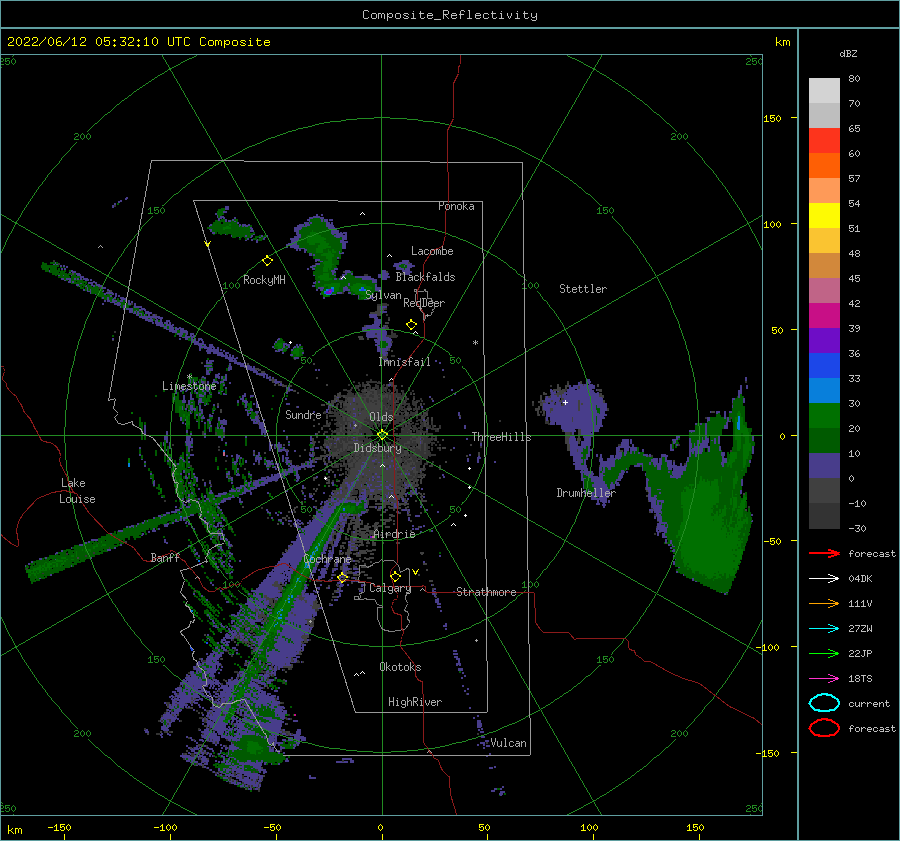This screenshot has height=841, width=900.
Task: Click the cyan current ellipse icon
Action: coord(824,703)
